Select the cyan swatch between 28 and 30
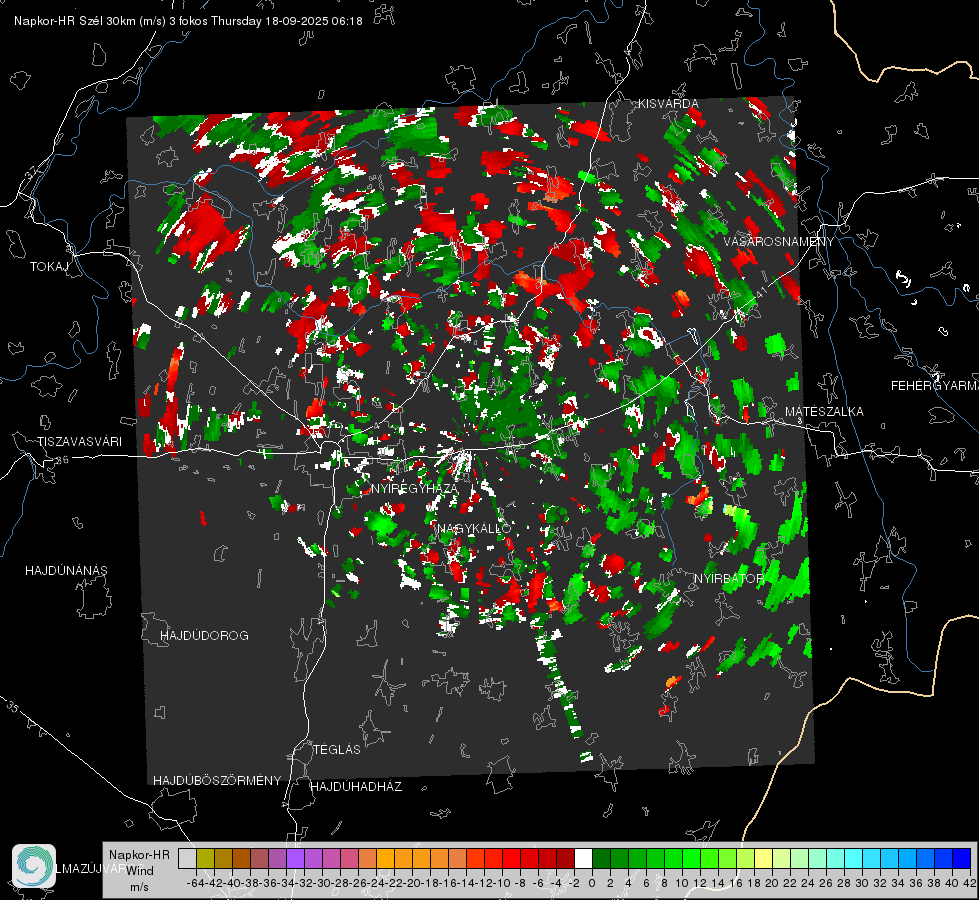The image size is (979, 900). tap(854, 859)
